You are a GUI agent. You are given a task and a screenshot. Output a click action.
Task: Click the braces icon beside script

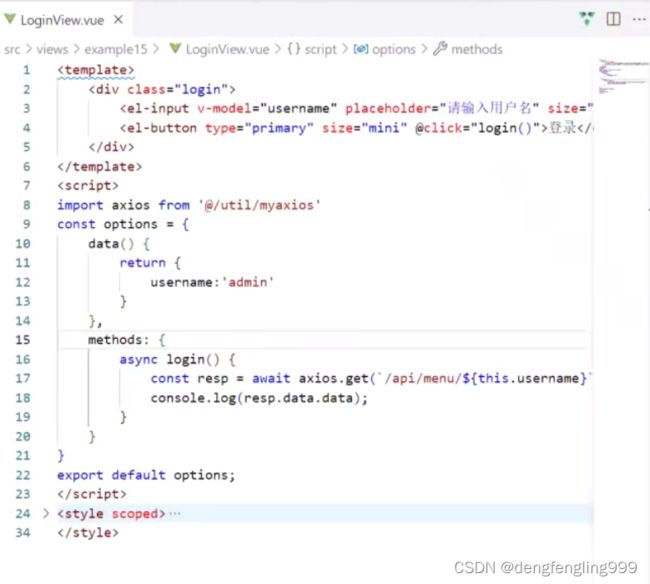pyautogui.click(x=293, y=49)
